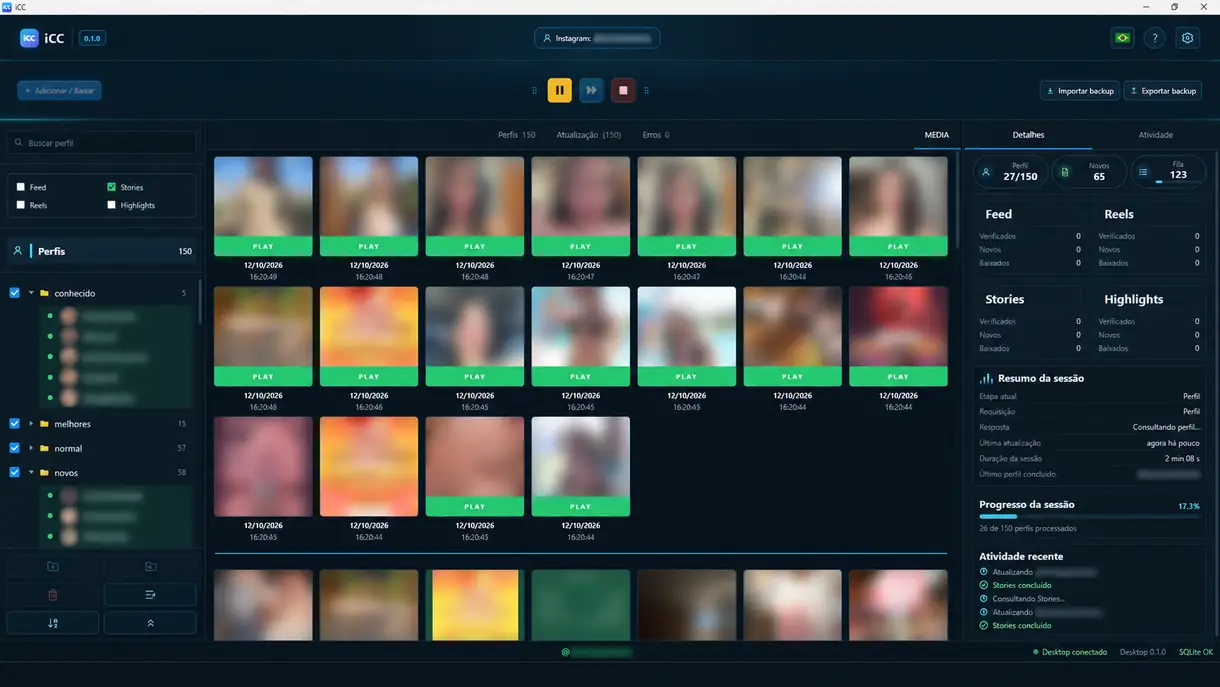Click the drag handle left of Pause

535,90
